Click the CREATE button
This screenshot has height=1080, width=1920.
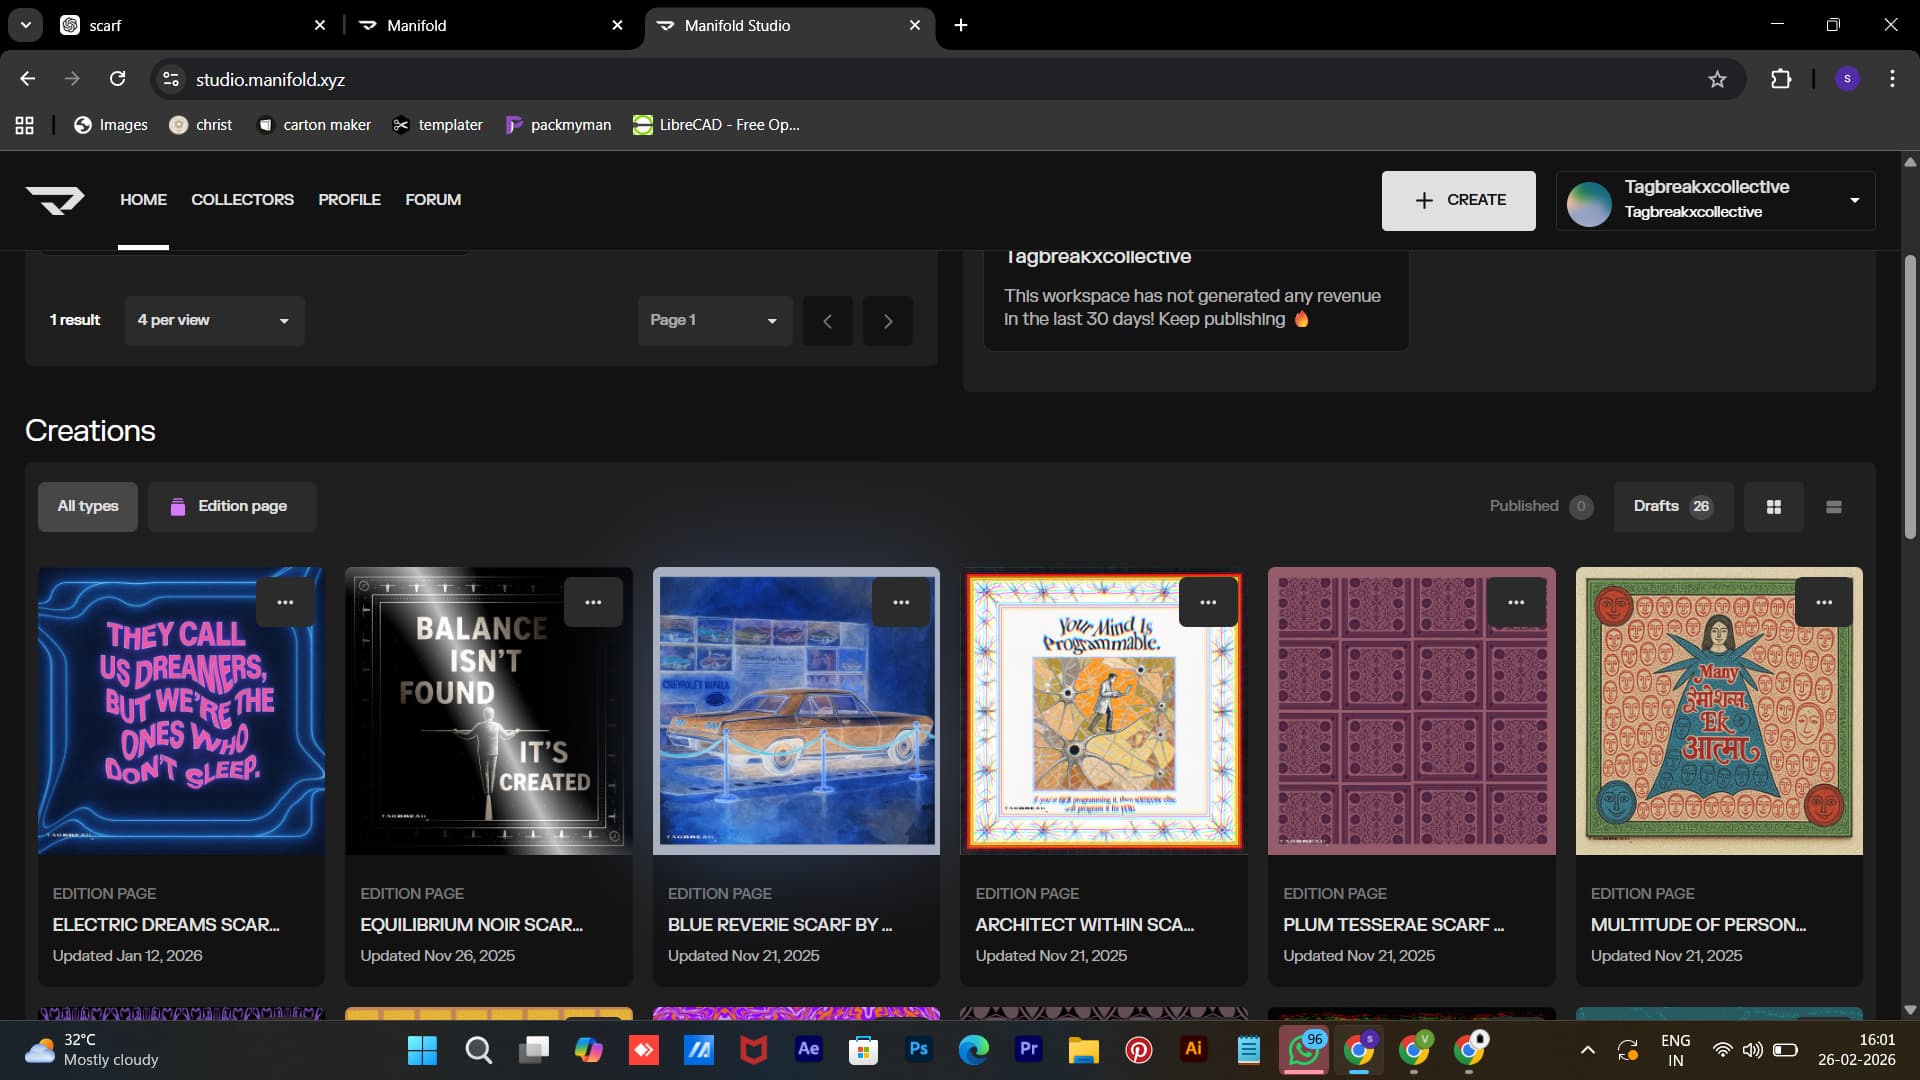click(x=1458, y=200)
